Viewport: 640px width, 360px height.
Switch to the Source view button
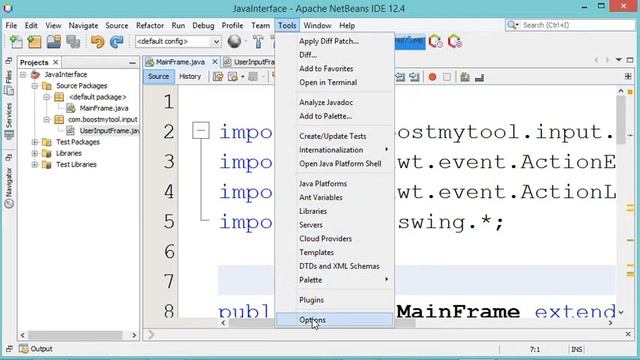[x=158, y=76]
